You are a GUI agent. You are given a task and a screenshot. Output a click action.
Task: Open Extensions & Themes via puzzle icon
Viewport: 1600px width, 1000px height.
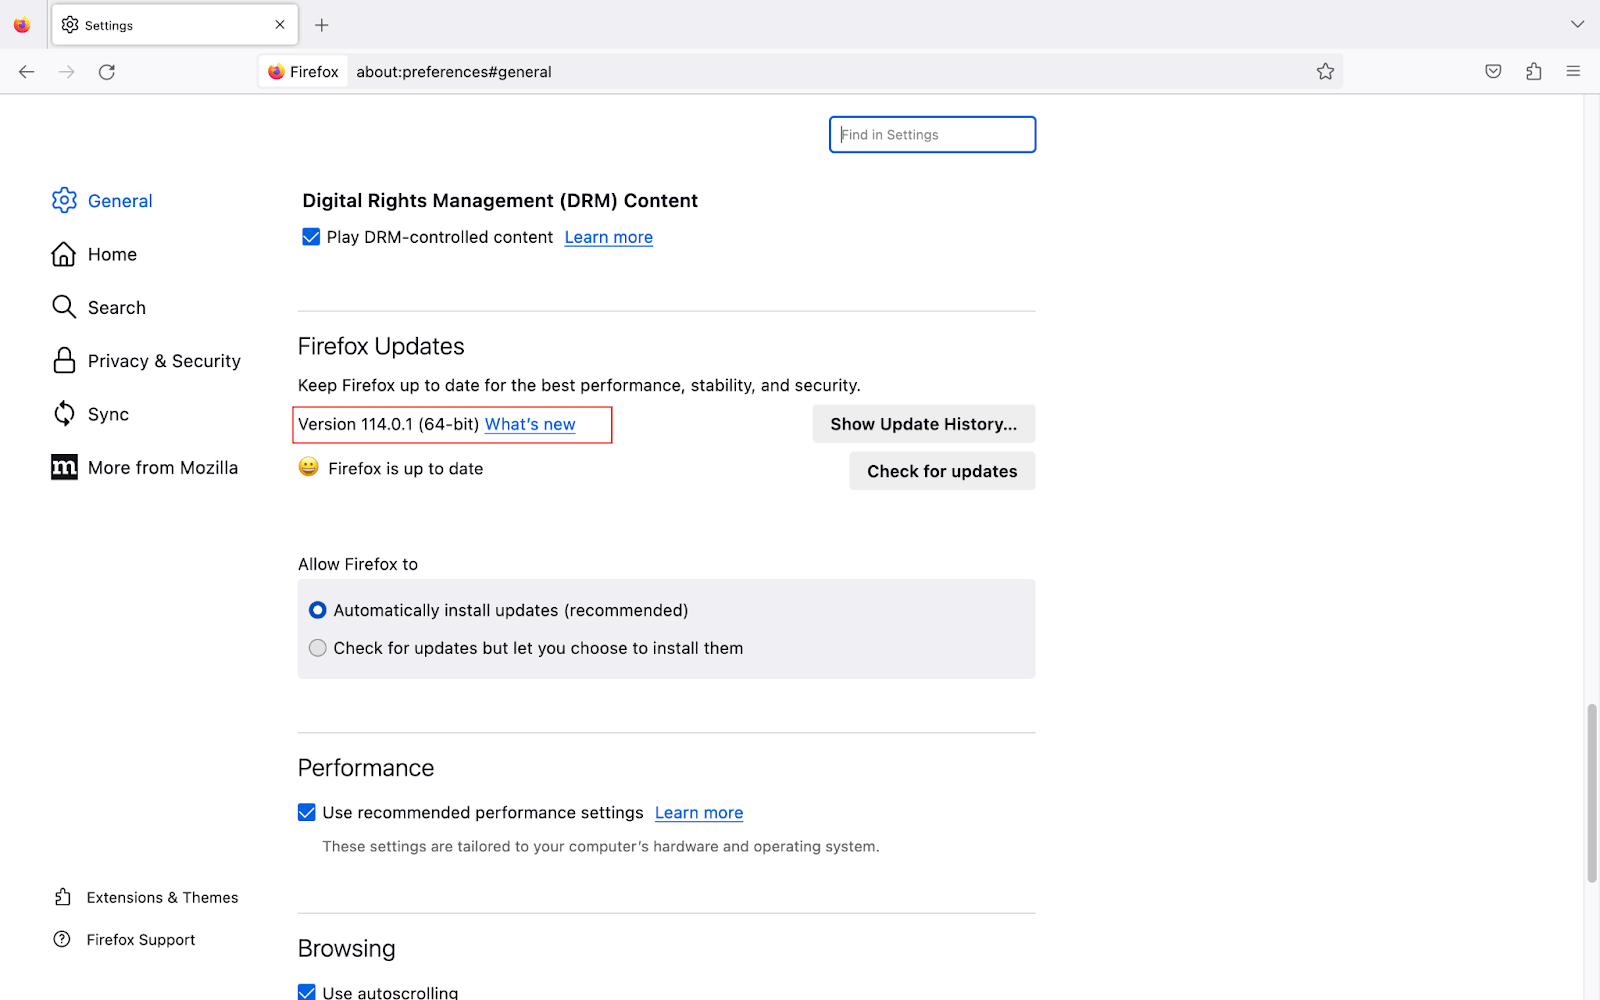tap(64, 897)
